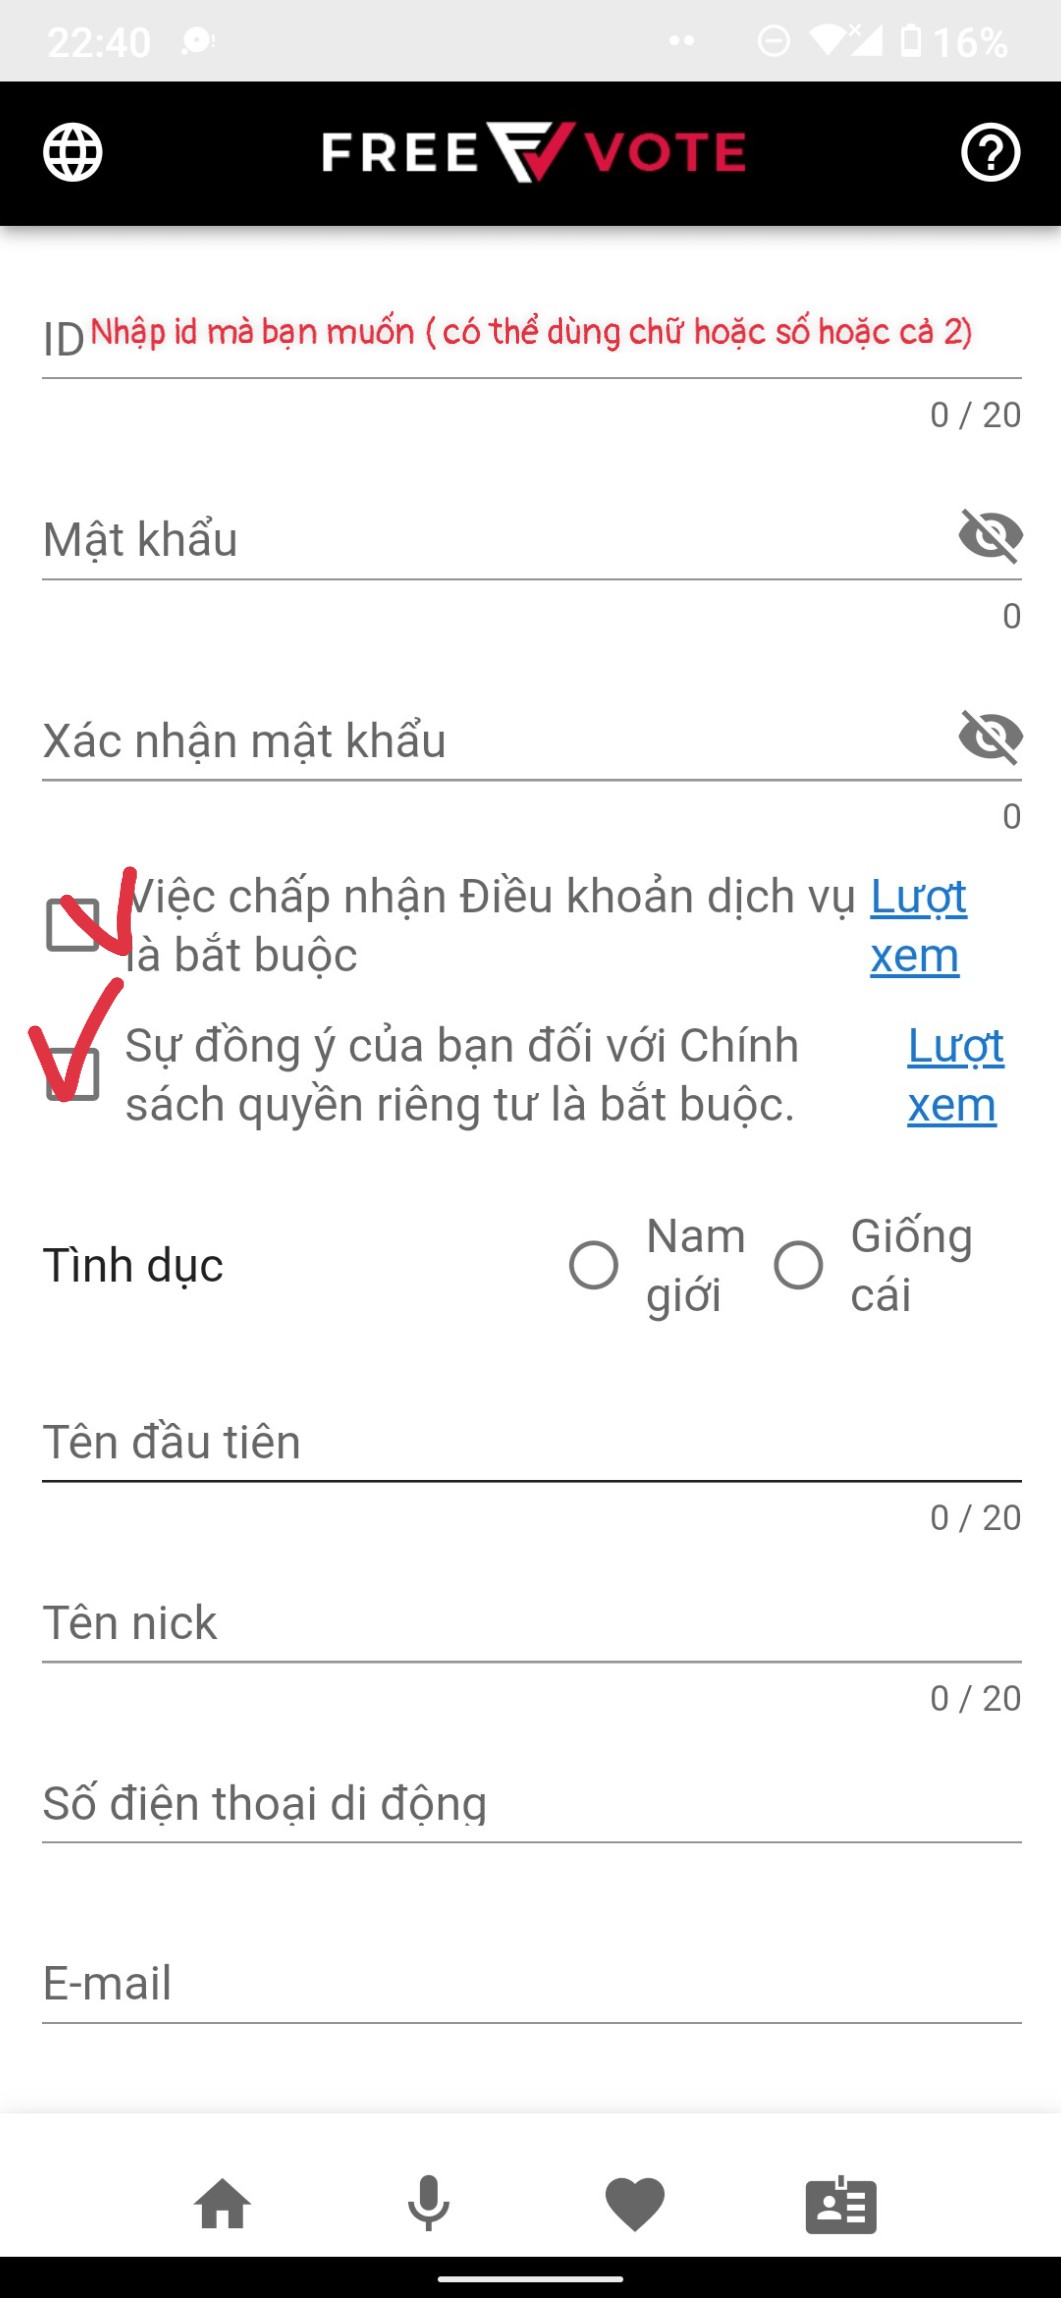Open the microphone tab in bottom bar

click(429, 2204)
